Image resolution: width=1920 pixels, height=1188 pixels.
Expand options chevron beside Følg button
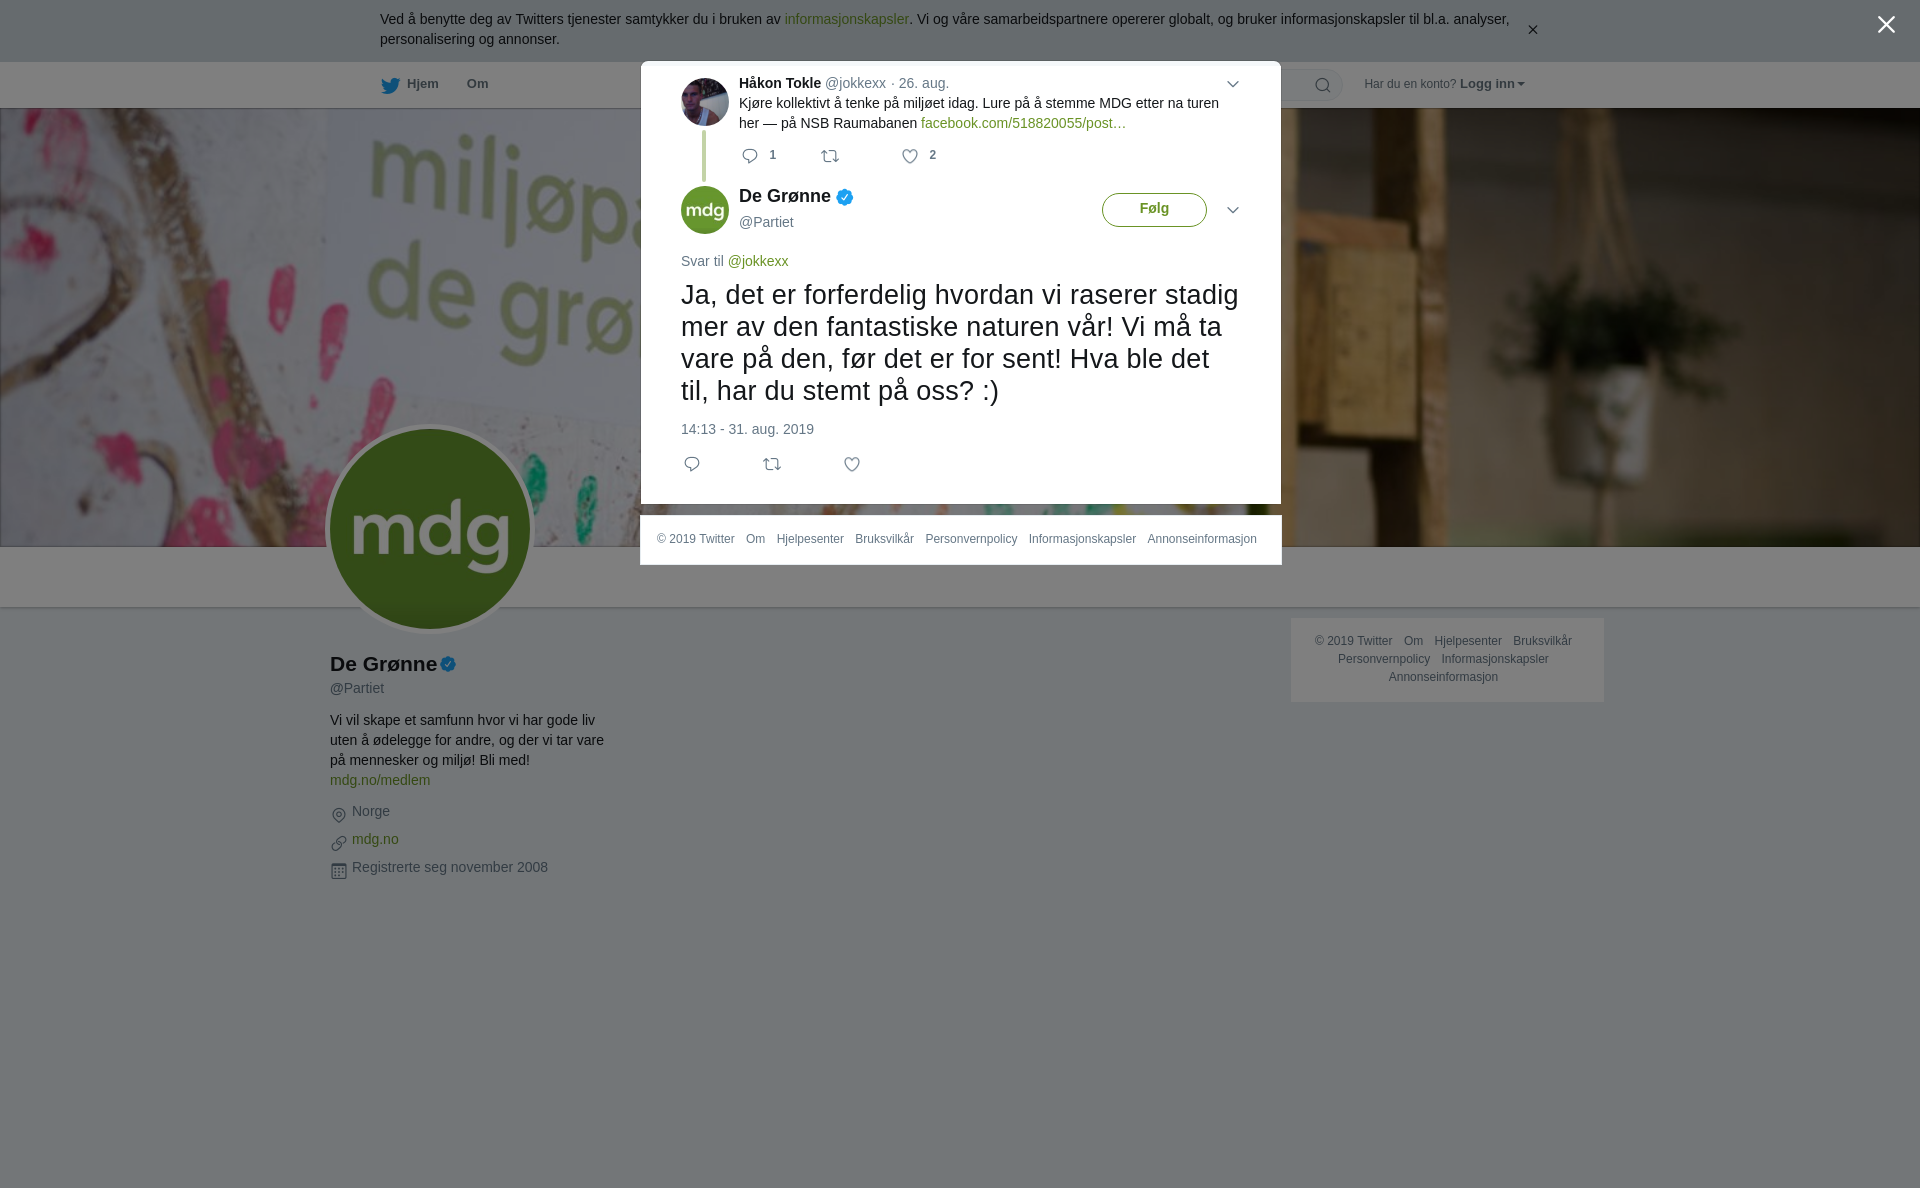tap(1233, 210)
